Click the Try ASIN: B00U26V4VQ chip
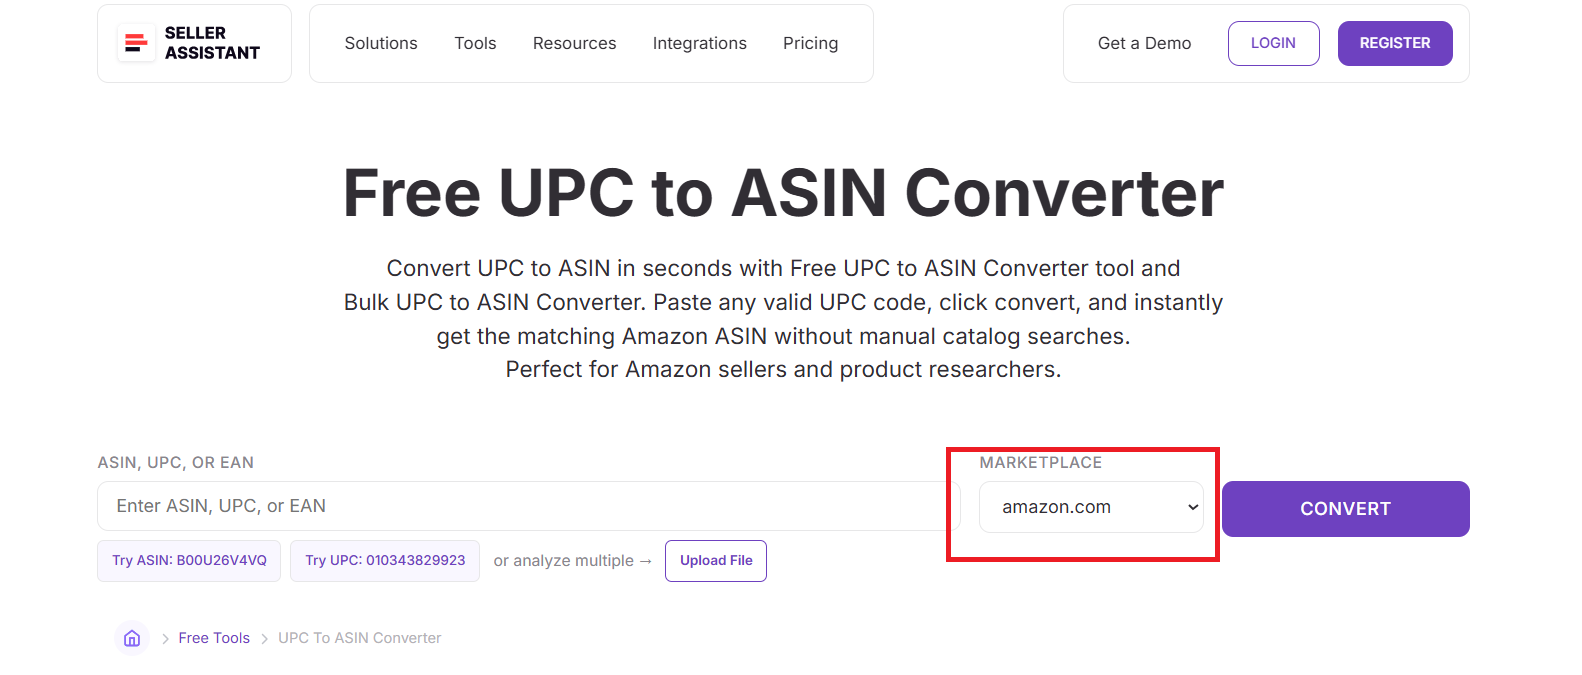 tap(188, 560)
